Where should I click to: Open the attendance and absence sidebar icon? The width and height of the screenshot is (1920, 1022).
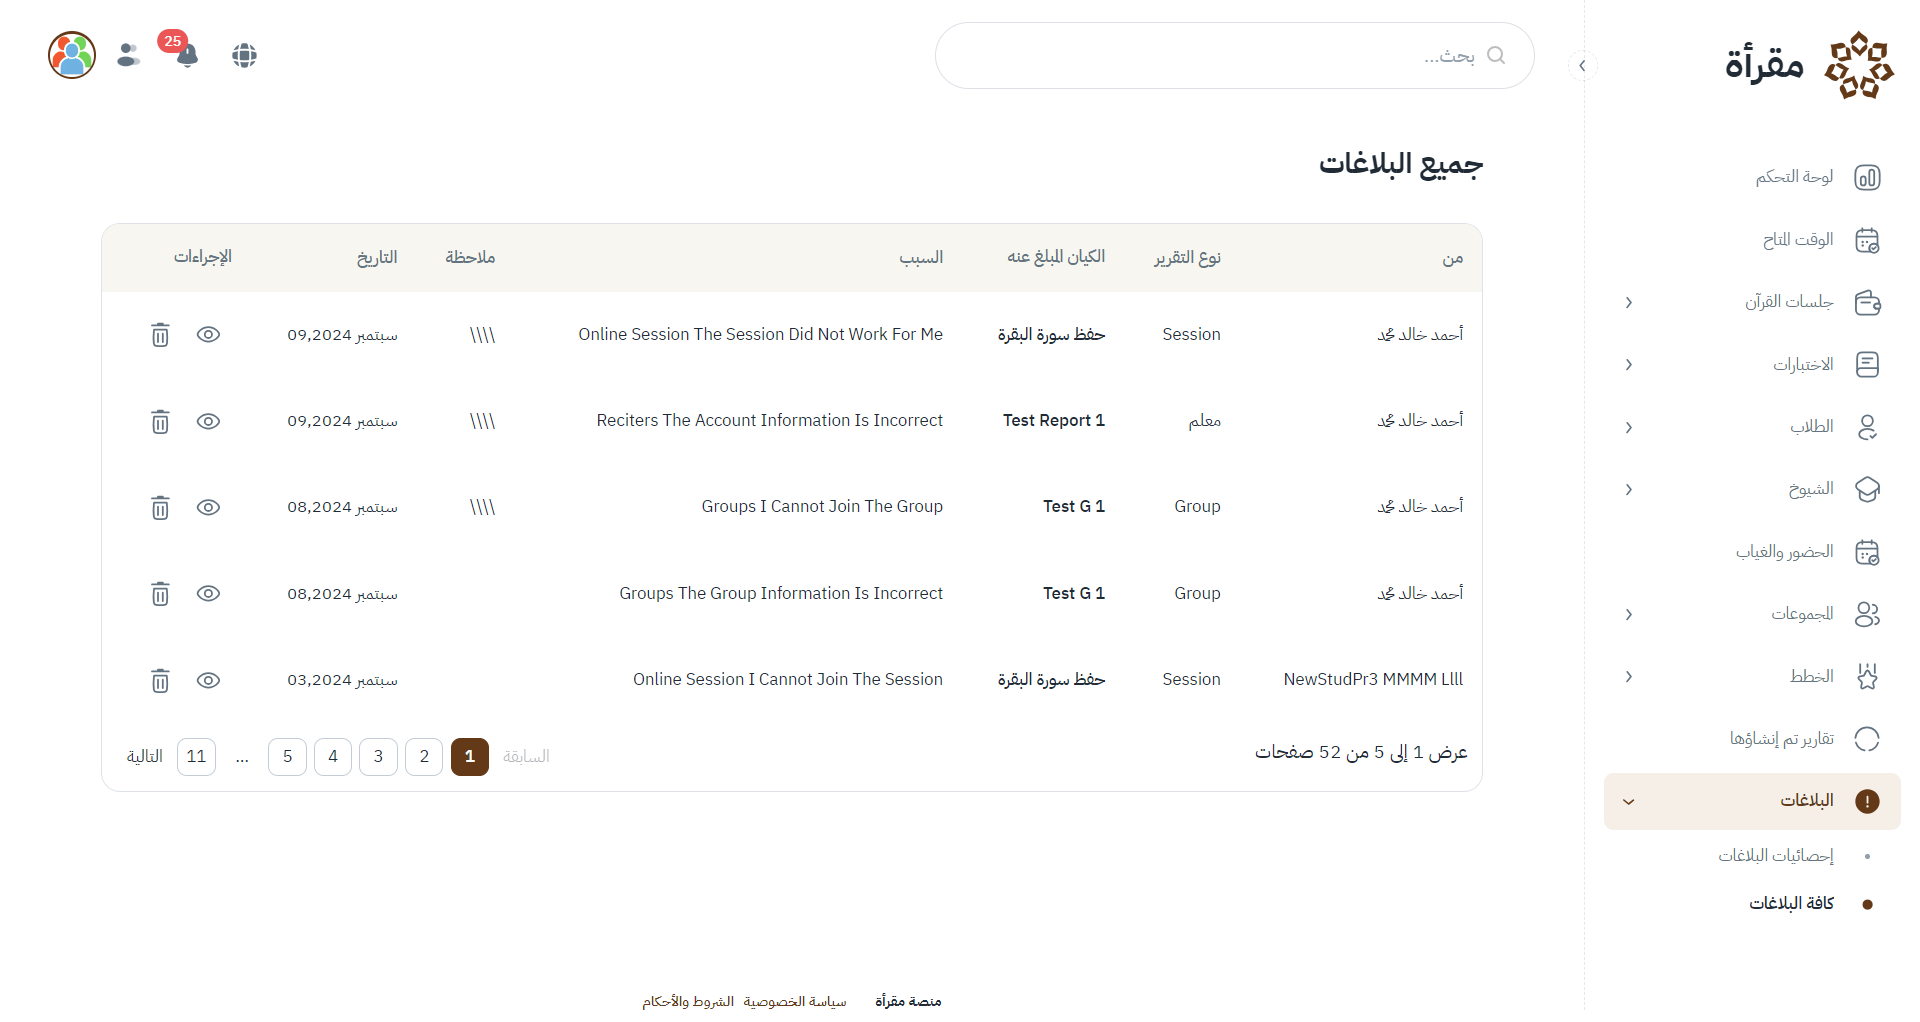pos(1866,553)
